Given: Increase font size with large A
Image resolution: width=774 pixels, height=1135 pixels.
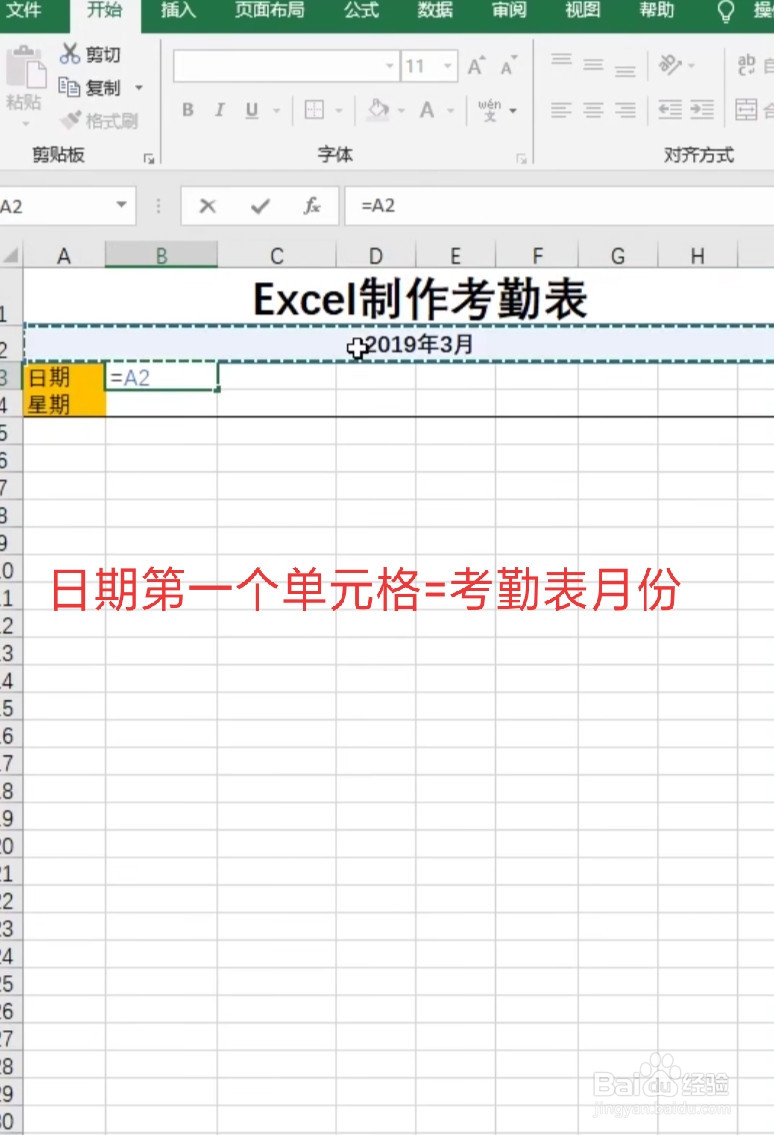Looking at the screenshot, I should 476,67.
